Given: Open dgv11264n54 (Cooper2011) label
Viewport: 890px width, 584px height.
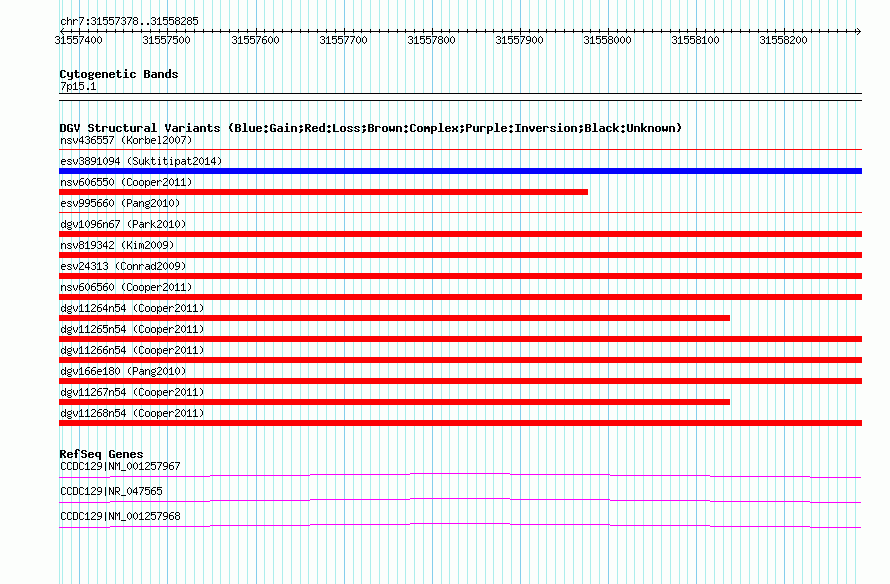Looking at the screenshot, I should coord(132,308).
